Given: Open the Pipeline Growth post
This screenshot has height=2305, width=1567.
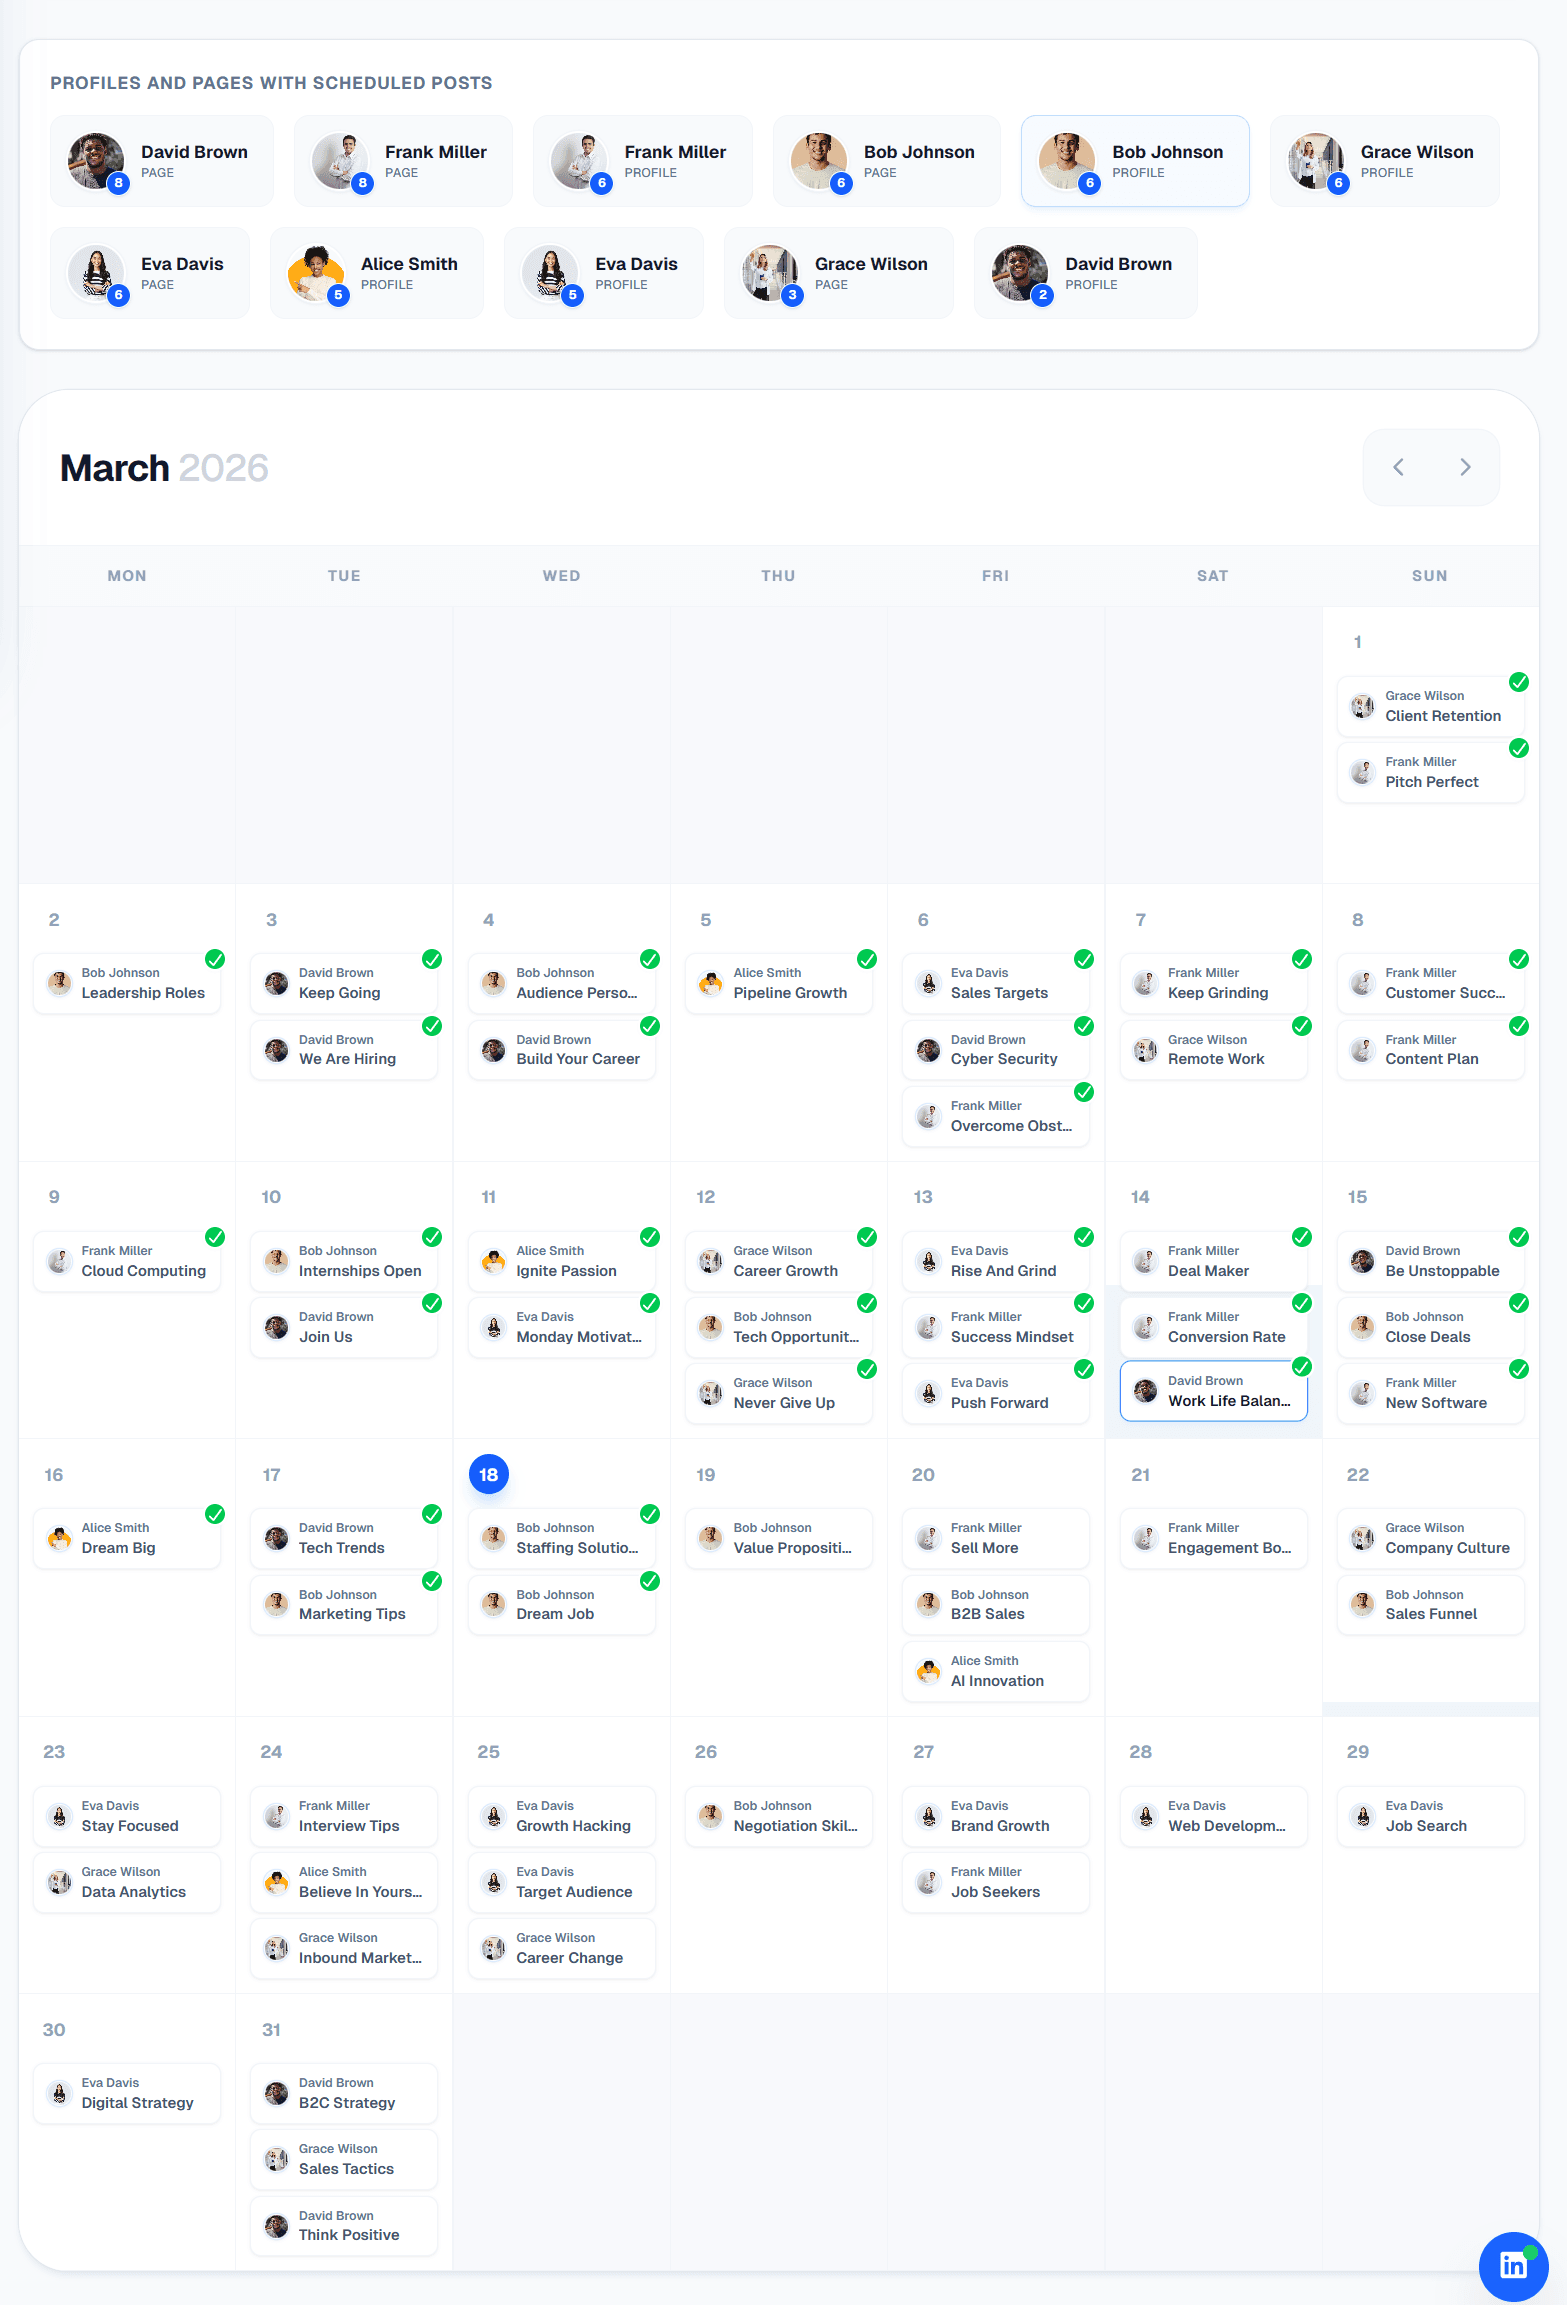Looking at the screenshot, I should [779, 983].
